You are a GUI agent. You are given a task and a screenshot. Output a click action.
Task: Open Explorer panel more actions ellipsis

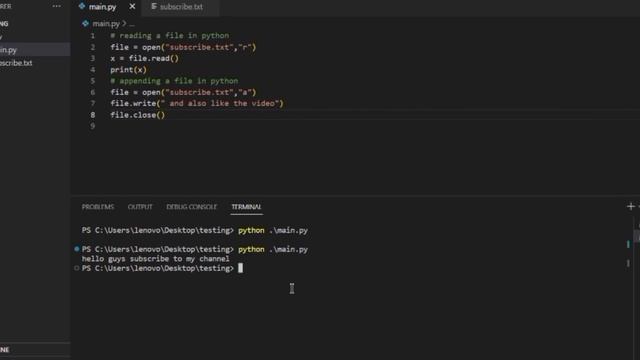57,6
